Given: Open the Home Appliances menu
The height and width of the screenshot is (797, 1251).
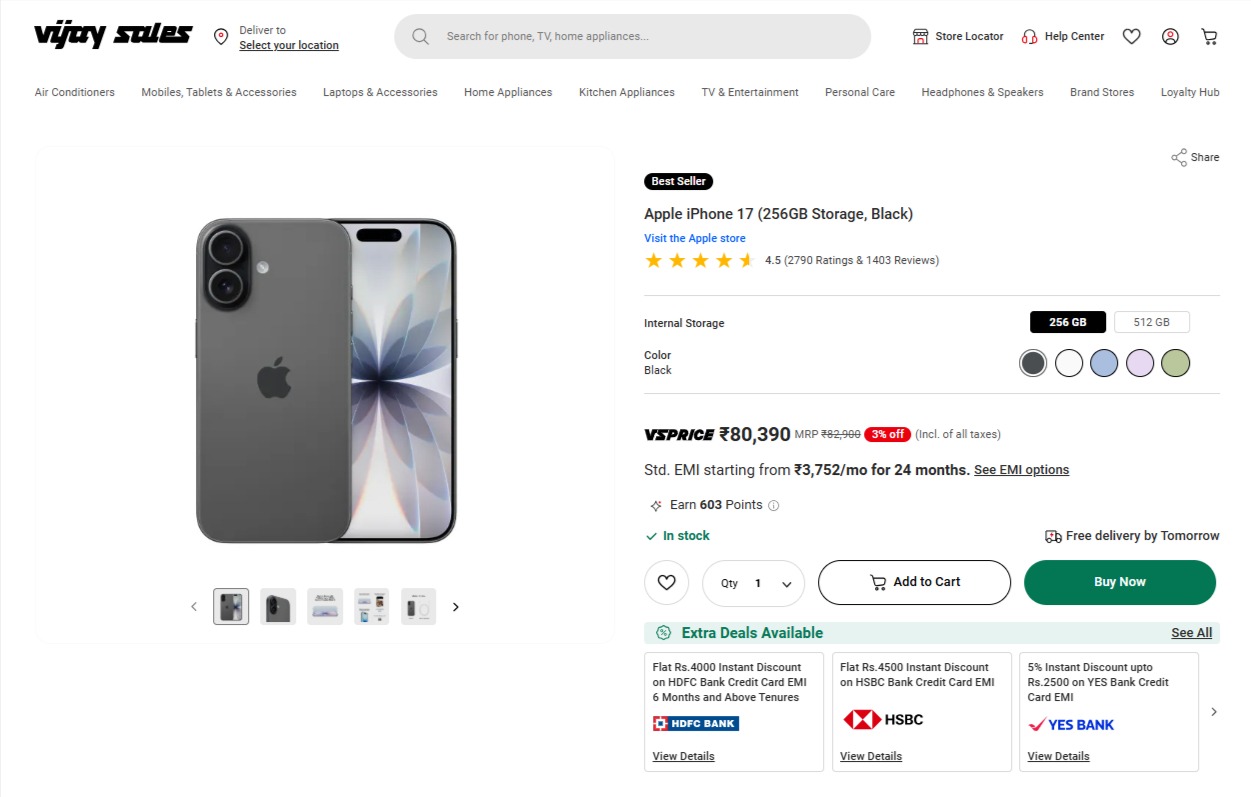Looking at the screenshot, I should point(507,92).
